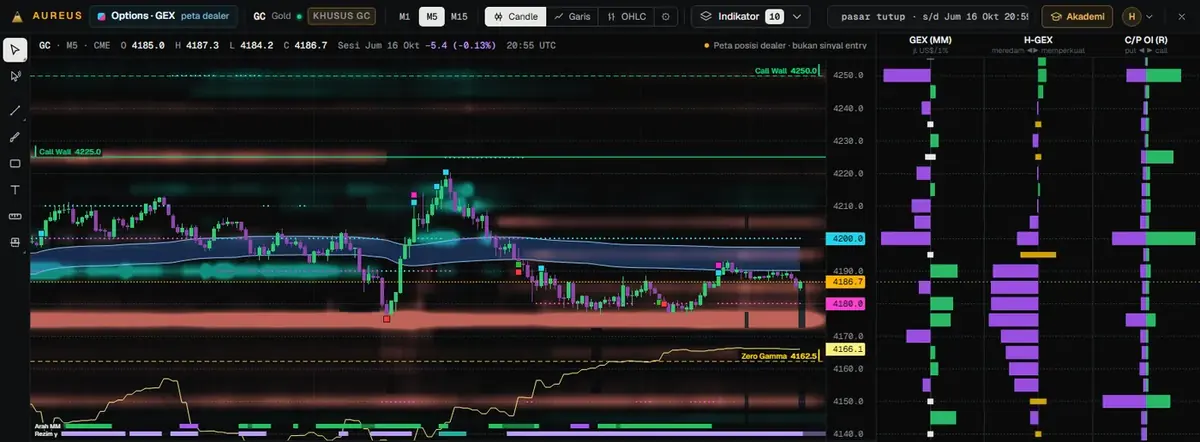Click the green live status dot beside Gold
The image size is (1200, 442).
(x=299, y=17)
